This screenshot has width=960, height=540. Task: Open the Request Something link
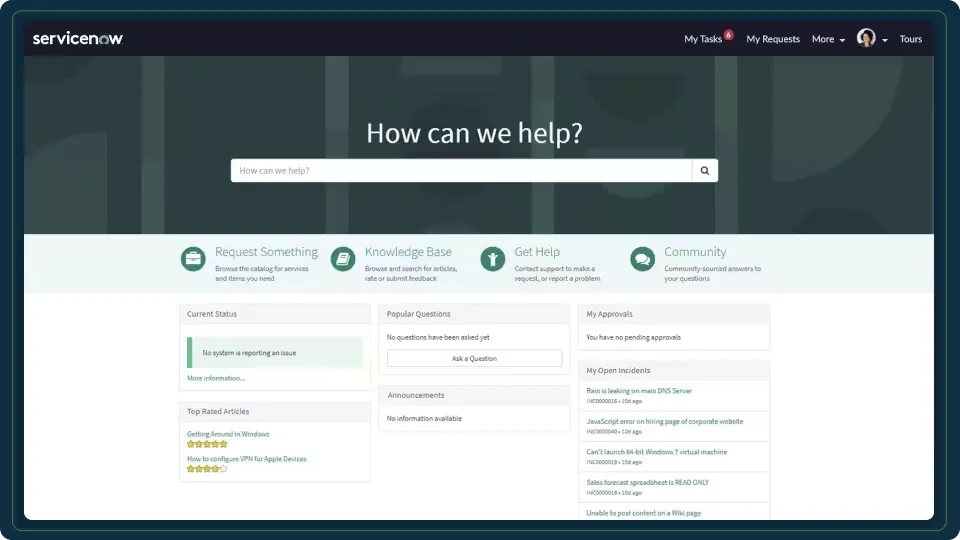[266, 252]
